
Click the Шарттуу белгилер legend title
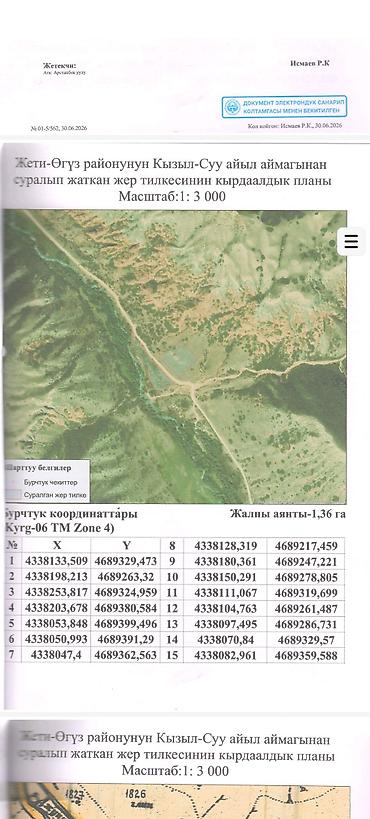tap(39, 468)
